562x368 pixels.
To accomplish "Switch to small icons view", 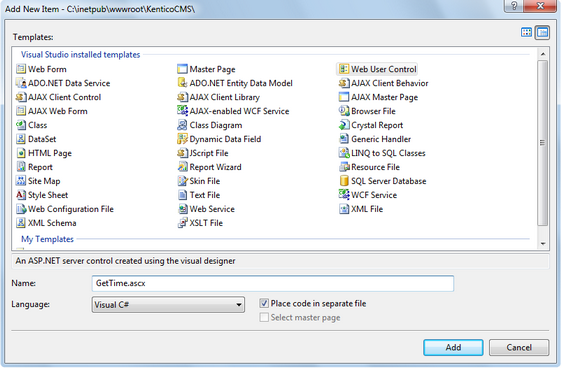I will [x=542, y=33].
